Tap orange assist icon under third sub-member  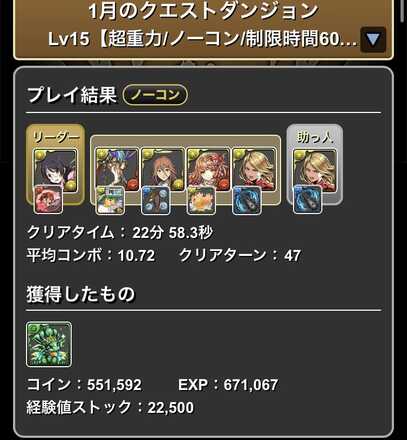point(201,200)
